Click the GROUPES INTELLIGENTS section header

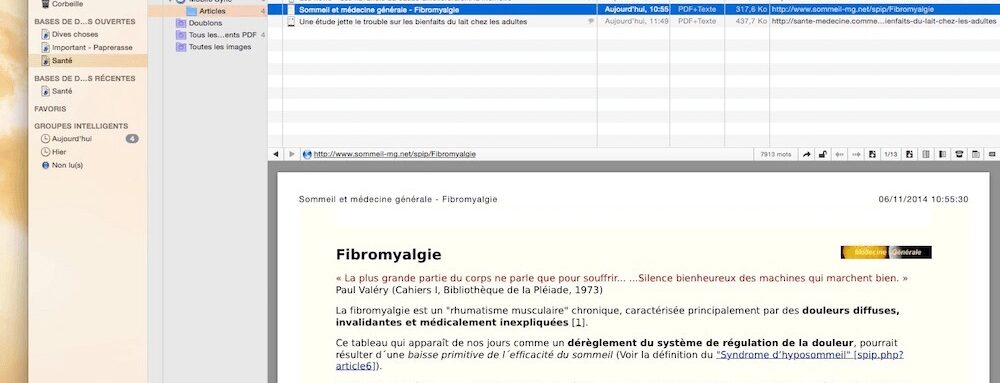pyautogui.click(x=81, y=126)
